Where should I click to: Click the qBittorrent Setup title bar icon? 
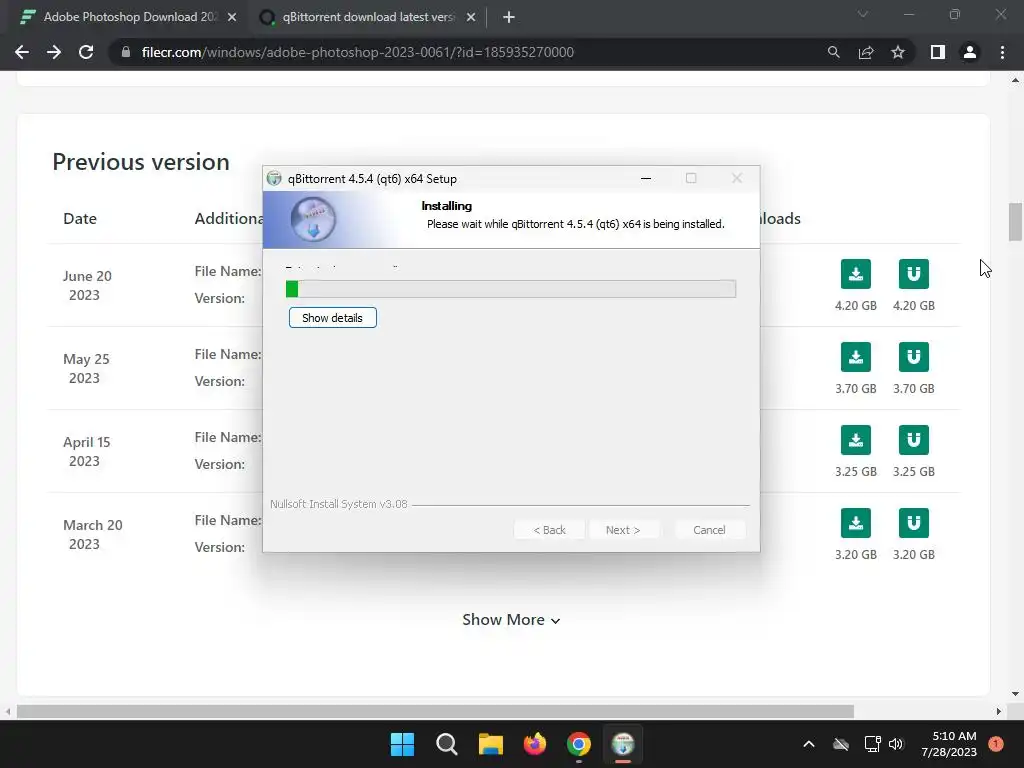coord(274,178)
